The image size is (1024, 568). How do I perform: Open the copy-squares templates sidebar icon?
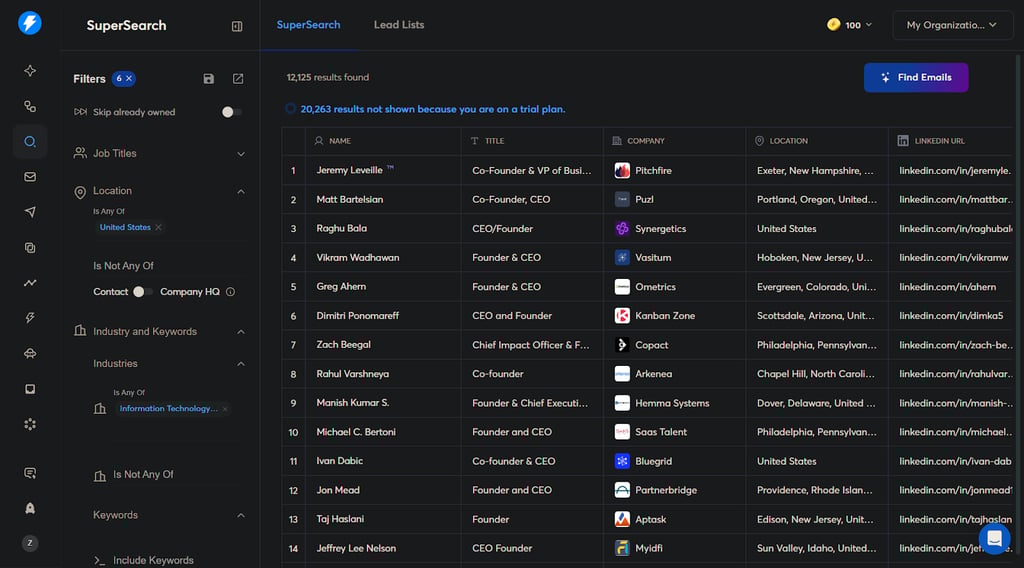[30, 247]
